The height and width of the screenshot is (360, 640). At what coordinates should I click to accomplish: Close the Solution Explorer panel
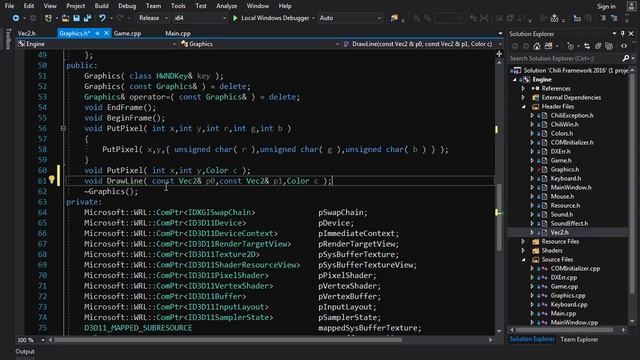point(631,33)
